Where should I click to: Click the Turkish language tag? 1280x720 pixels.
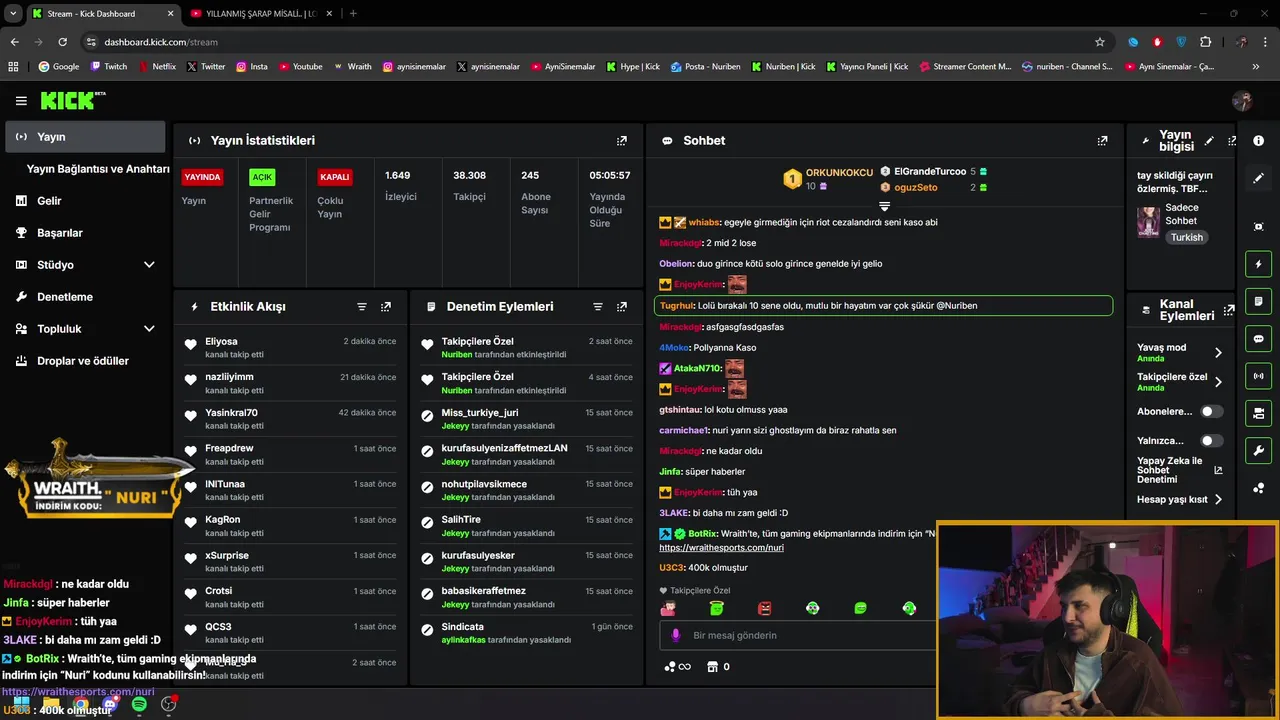click(1187, 238)
